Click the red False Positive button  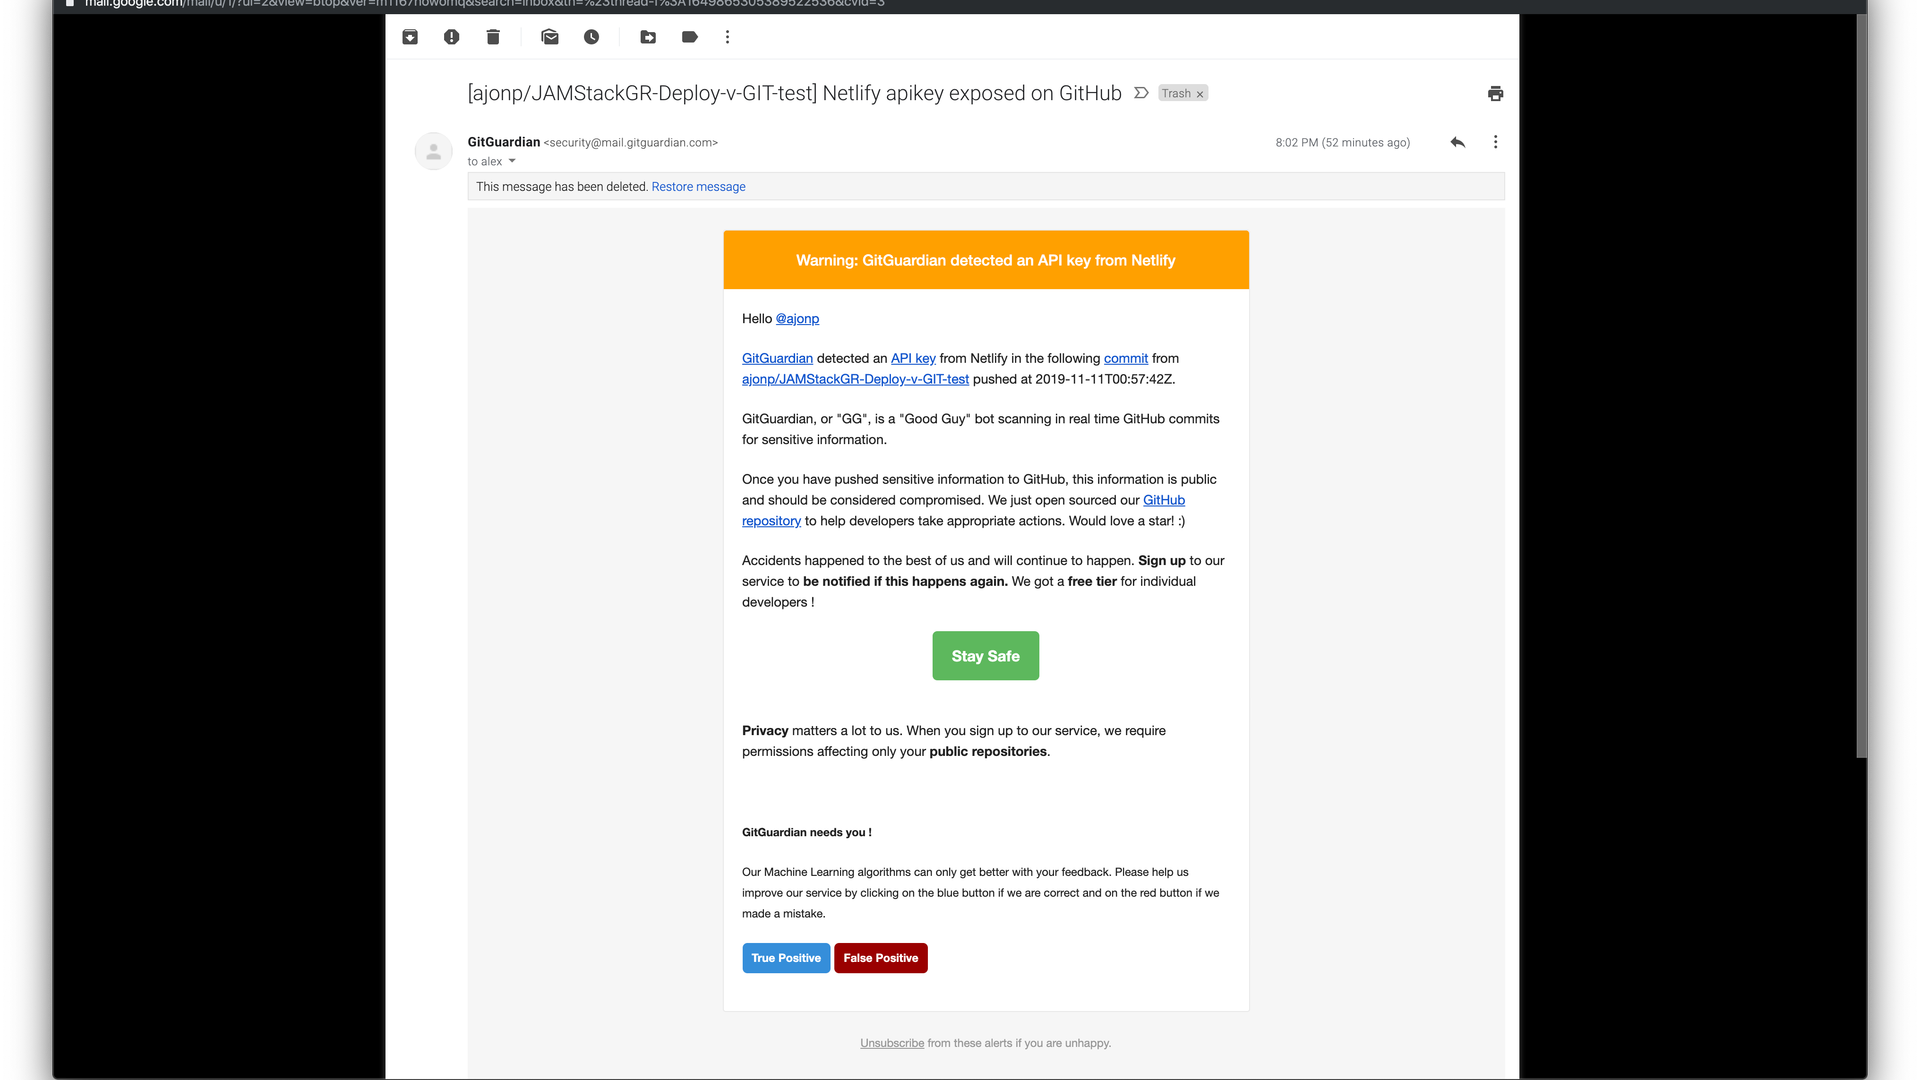pos(880,958)
